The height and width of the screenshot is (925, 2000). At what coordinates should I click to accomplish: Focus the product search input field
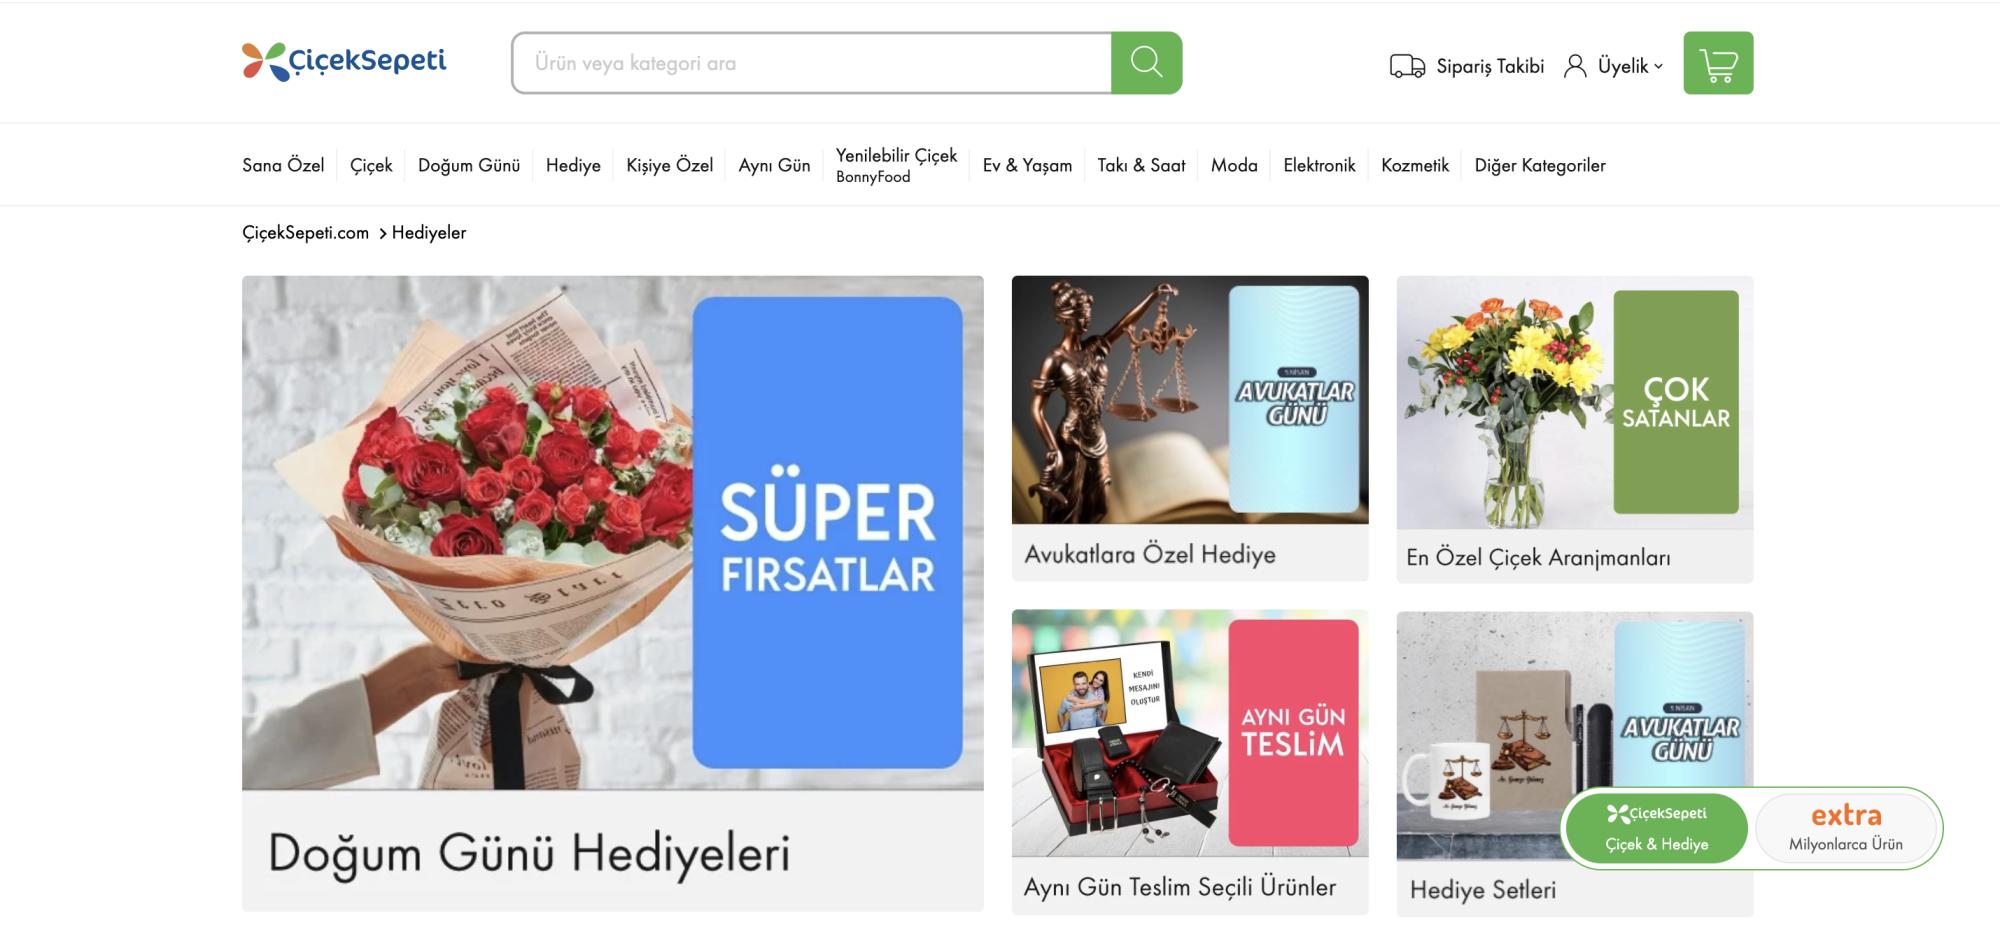[x=811, y=63]
